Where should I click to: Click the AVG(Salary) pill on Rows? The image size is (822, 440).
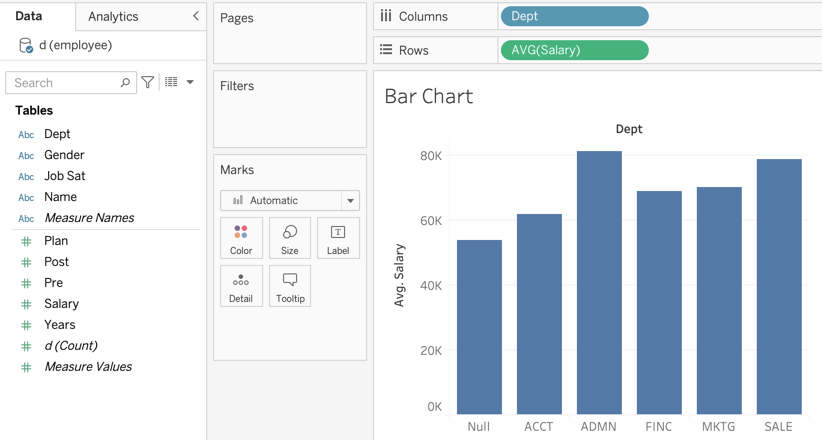[x=574, y=50]
